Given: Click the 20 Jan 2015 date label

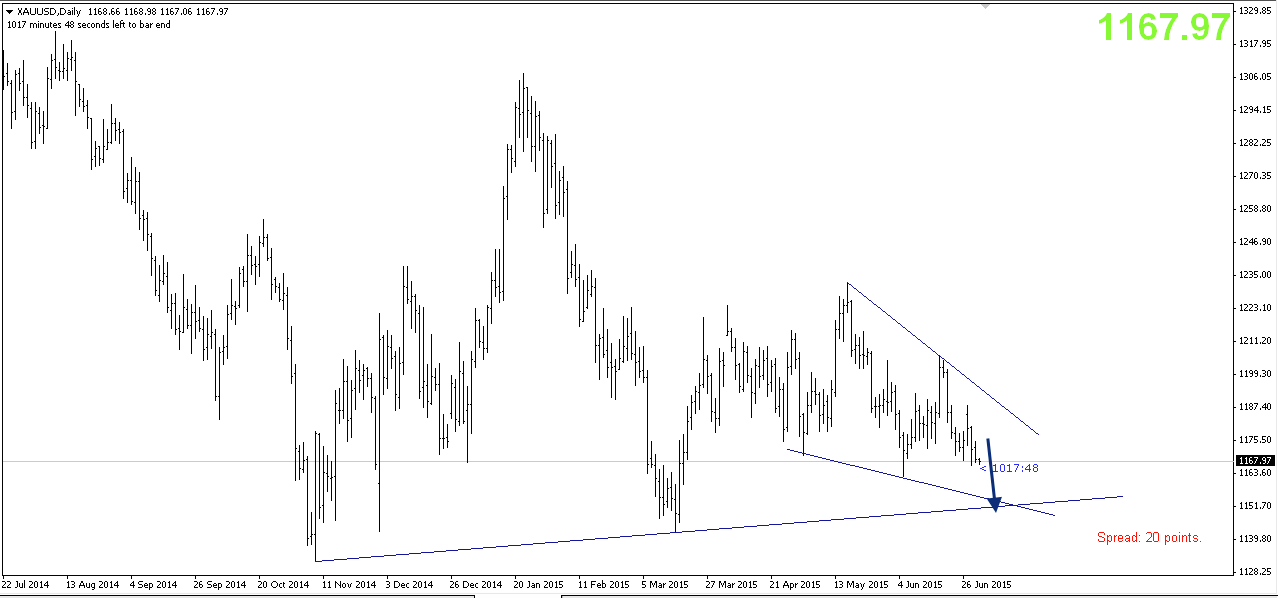Looking at the screenshot, I should [539, 583].
